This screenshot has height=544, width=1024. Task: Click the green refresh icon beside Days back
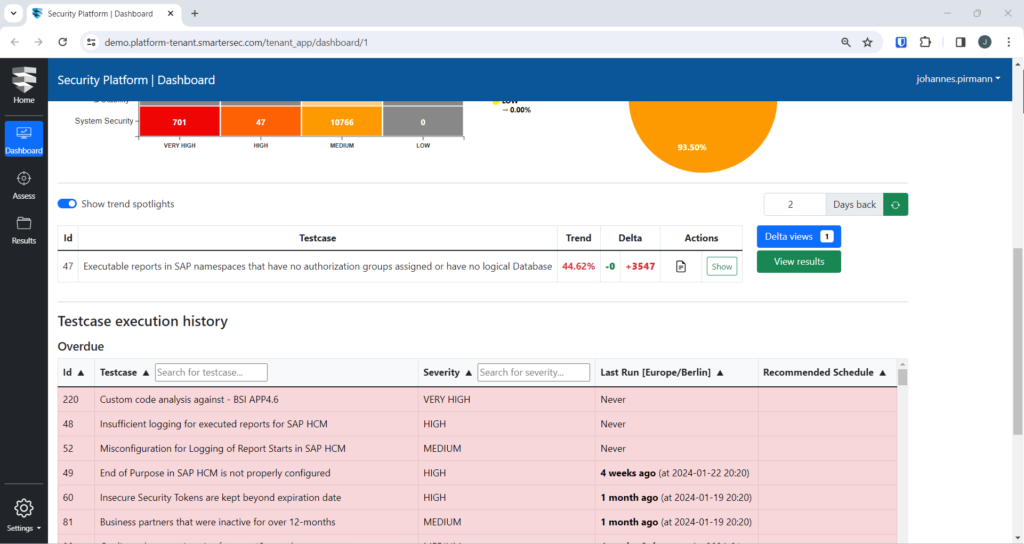(895, 204)
